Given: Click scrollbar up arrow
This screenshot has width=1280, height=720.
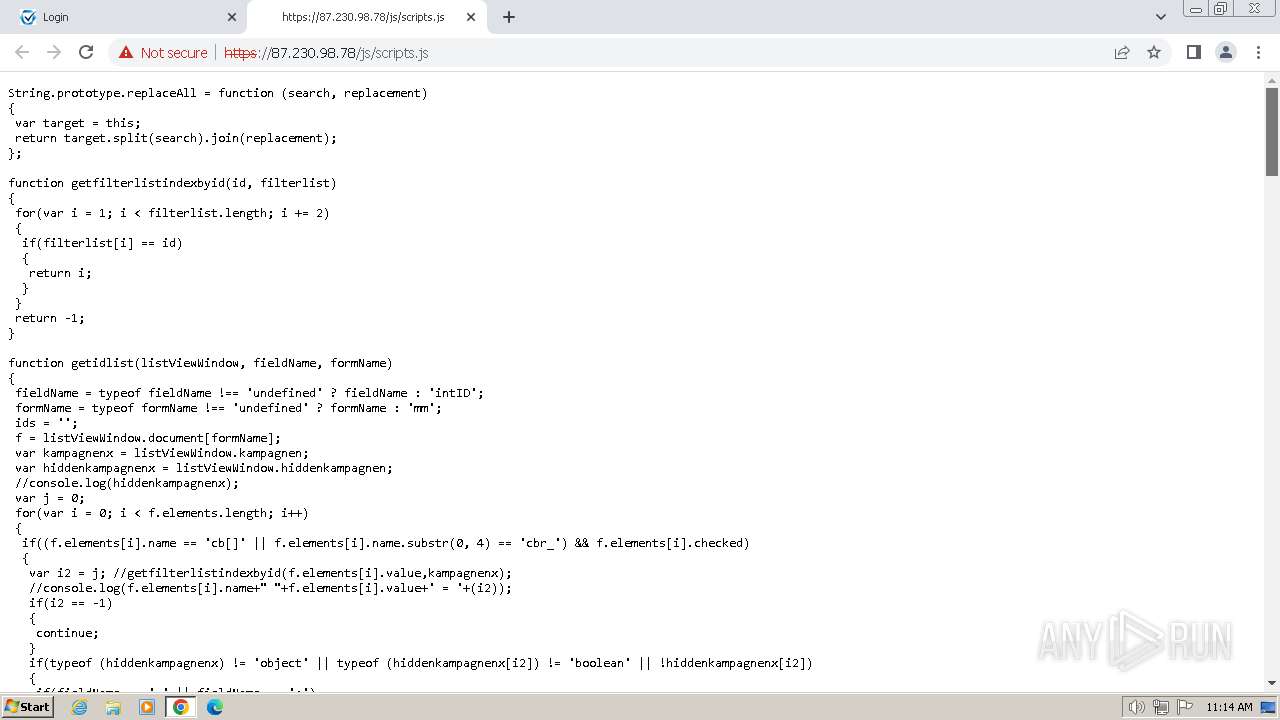Looking at the screenshot, I should [1272, 80].
